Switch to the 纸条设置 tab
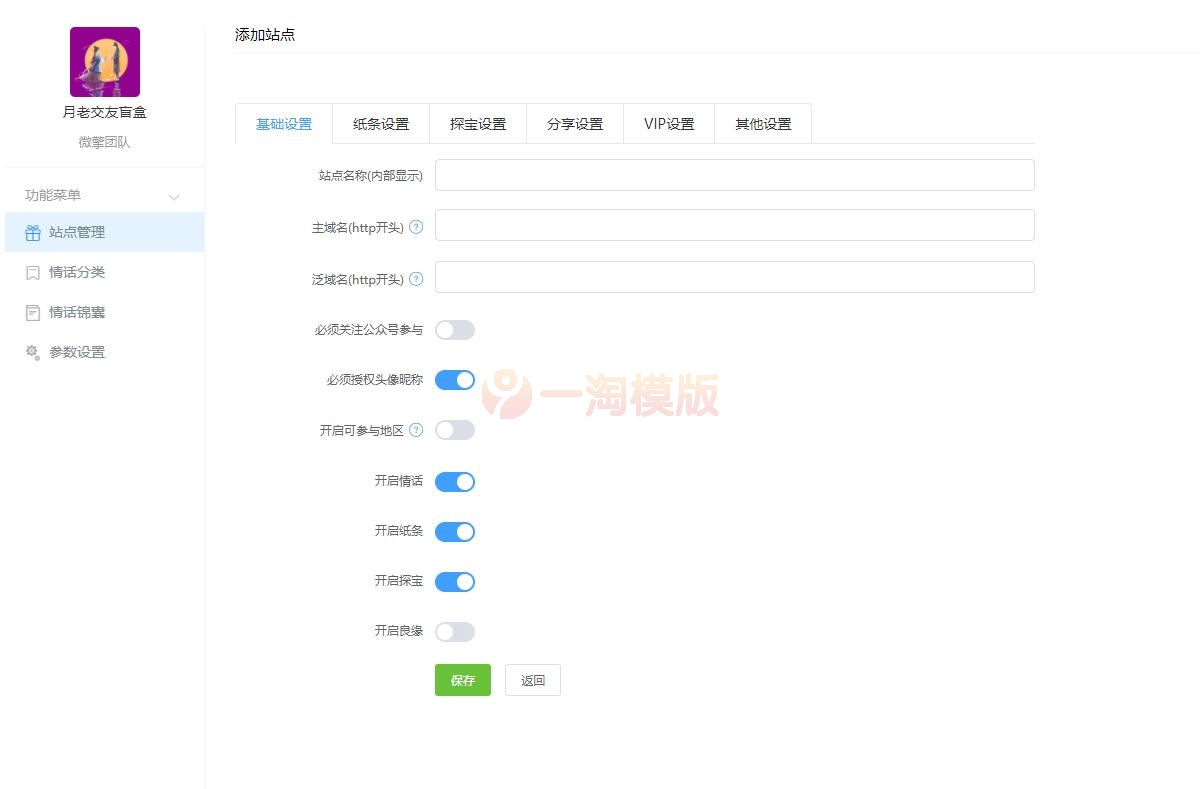 [380, 123]
